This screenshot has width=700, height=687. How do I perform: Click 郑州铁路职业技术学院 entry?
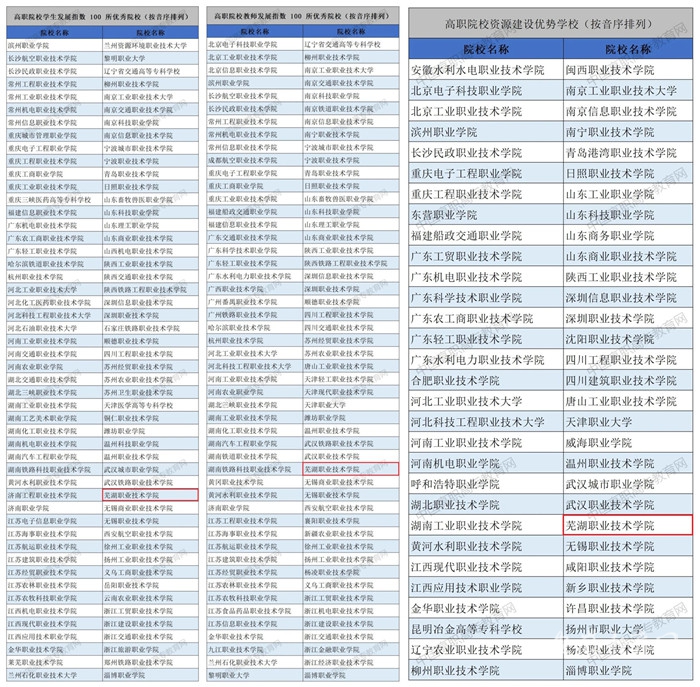150,662
